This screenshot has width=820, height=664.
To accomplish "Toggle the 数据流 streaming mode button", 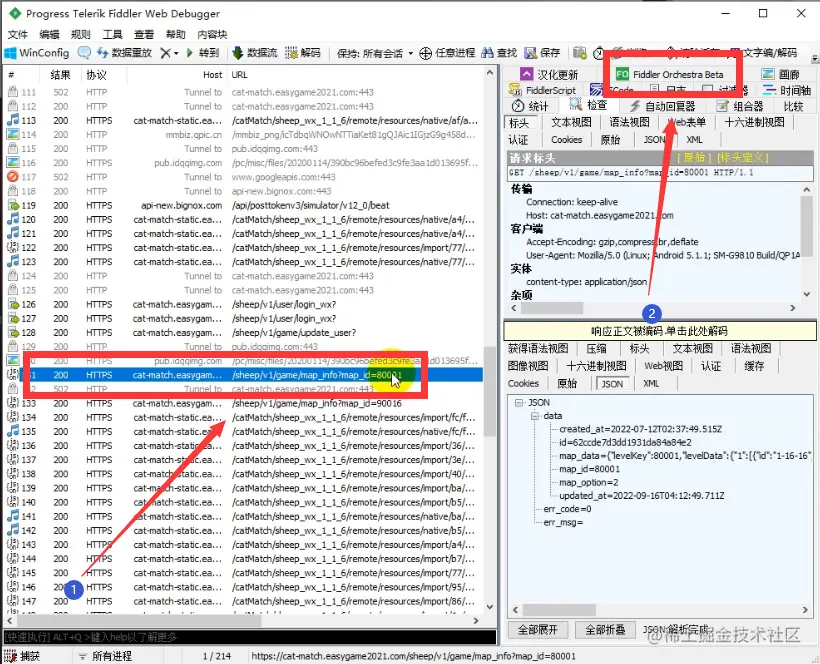I will (255, 53).
